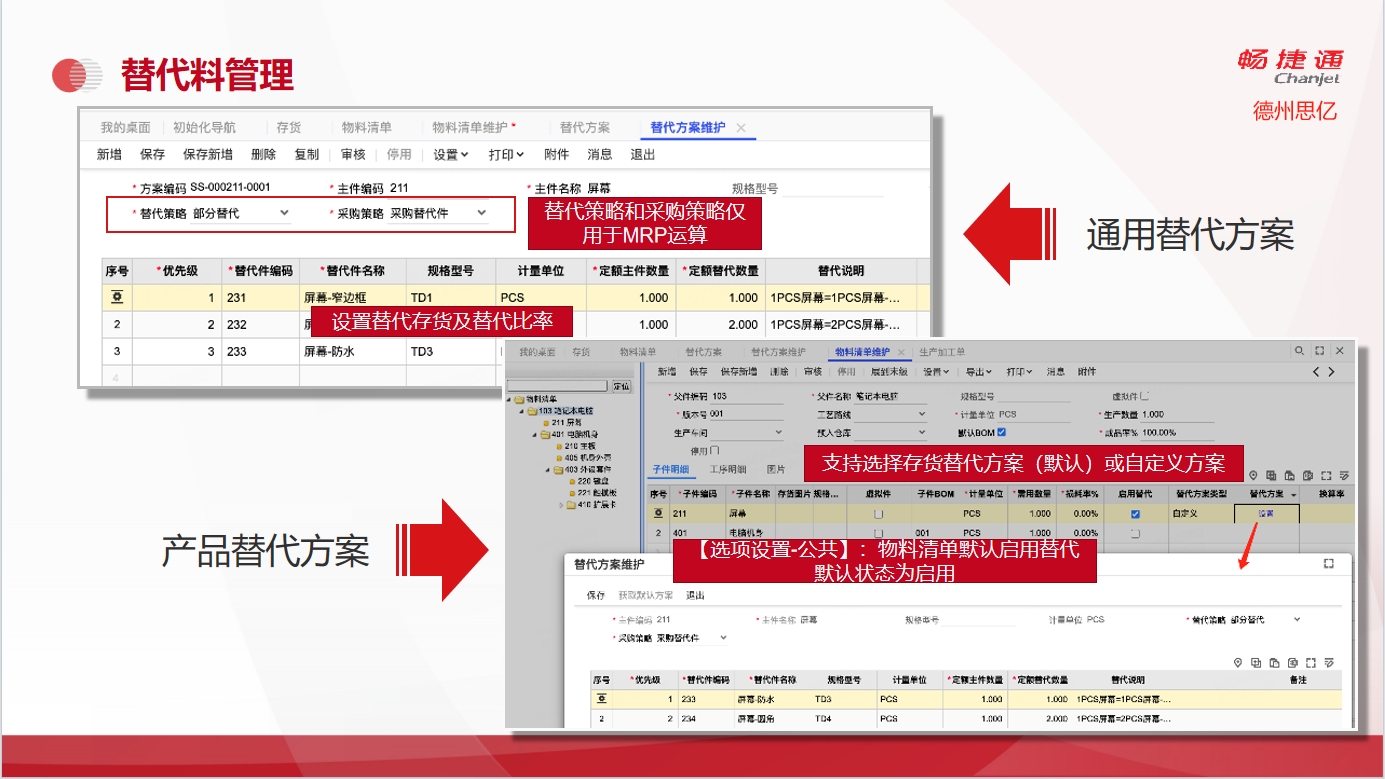The width and height of the screenshot is (1385, 779).
Task: Click 保存新增 in the upper toolbar
Action: click(x=208, y=154)
